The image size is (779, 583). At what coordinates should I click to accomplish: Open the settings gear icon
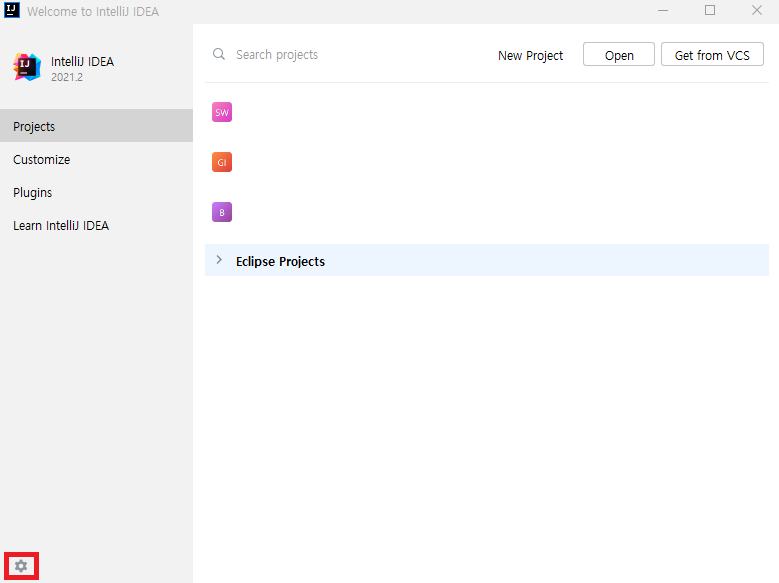(x=21, y=566)
